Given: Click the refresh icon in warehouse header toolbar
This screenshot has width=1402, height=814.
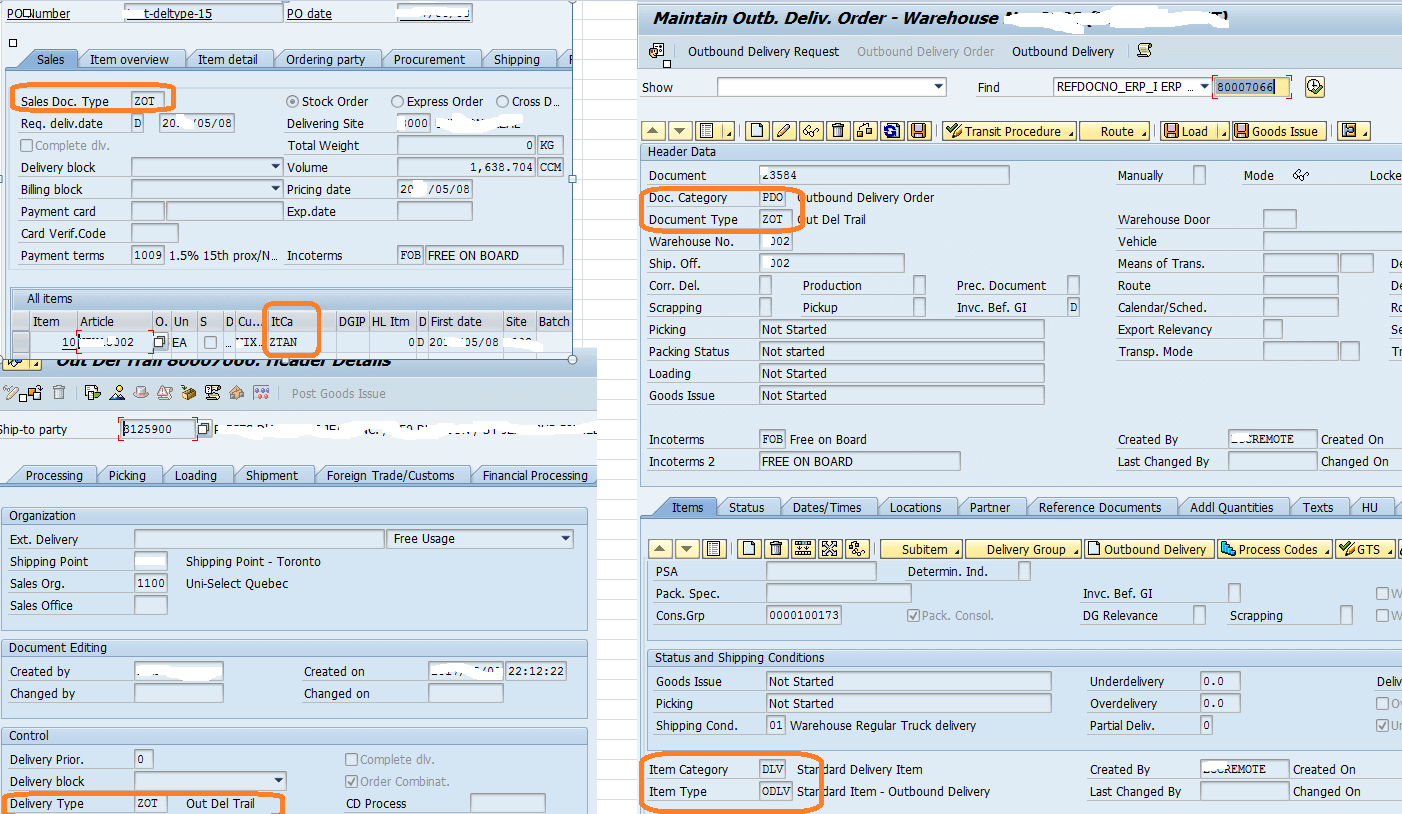Looking at the screenshot, I should (892, 131).
